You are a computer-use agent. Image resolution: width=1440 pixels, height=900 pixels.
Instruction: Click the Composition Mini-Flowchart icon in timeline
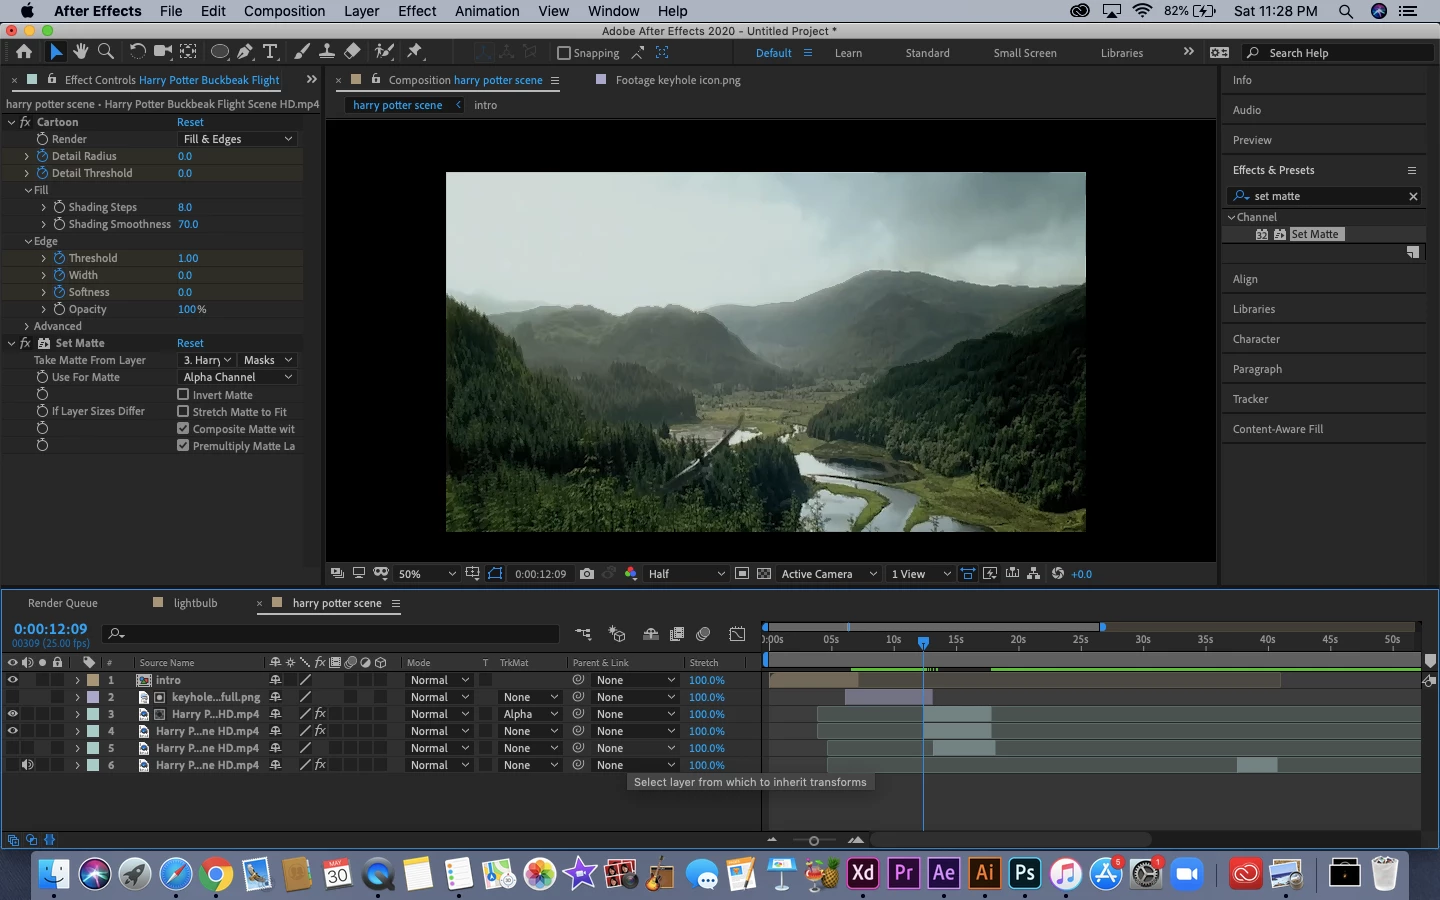[x=583, y=634]
